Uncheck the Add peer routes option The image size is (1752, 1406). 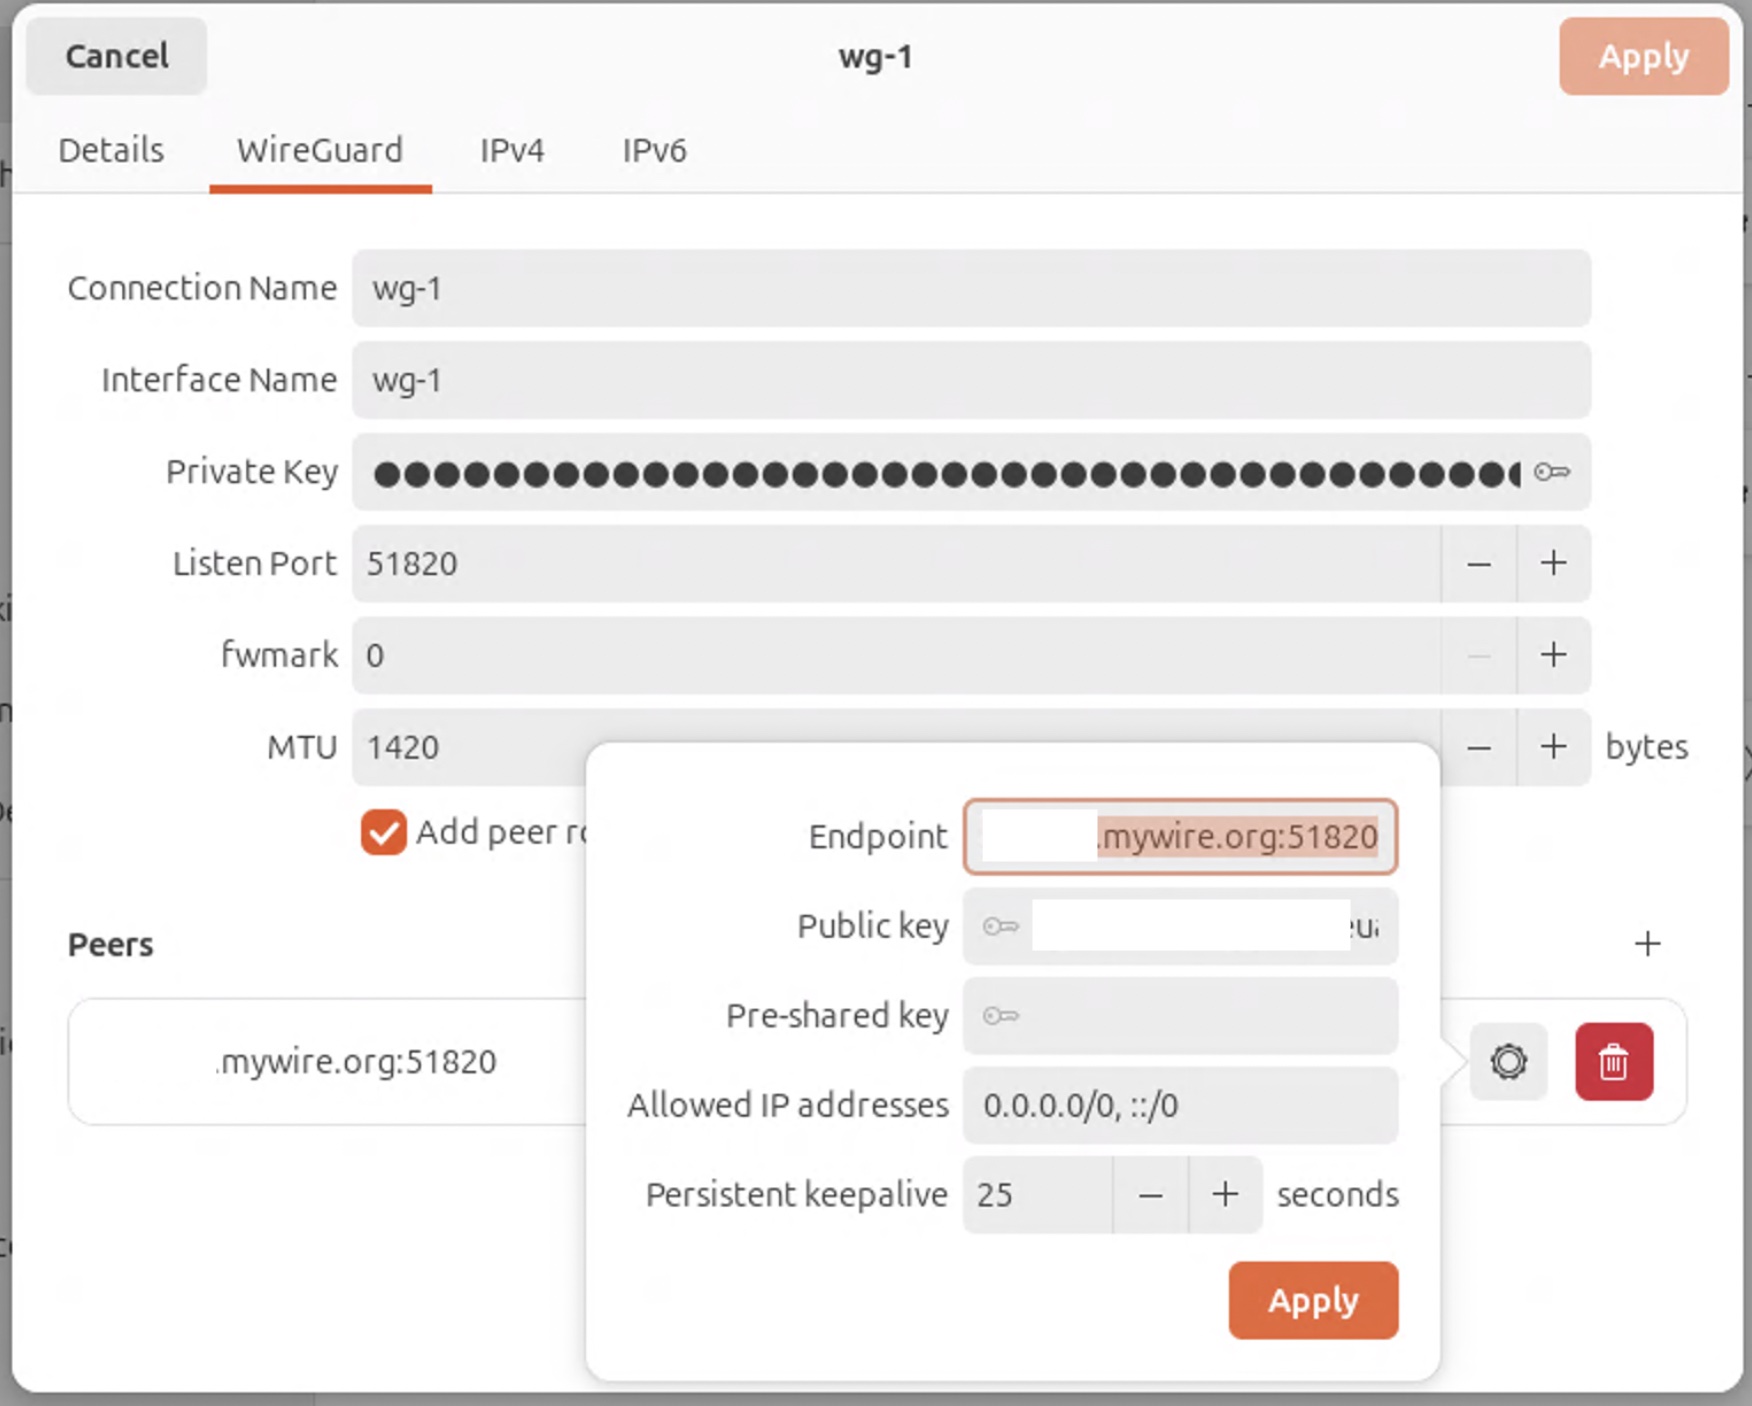coord(383,832)
